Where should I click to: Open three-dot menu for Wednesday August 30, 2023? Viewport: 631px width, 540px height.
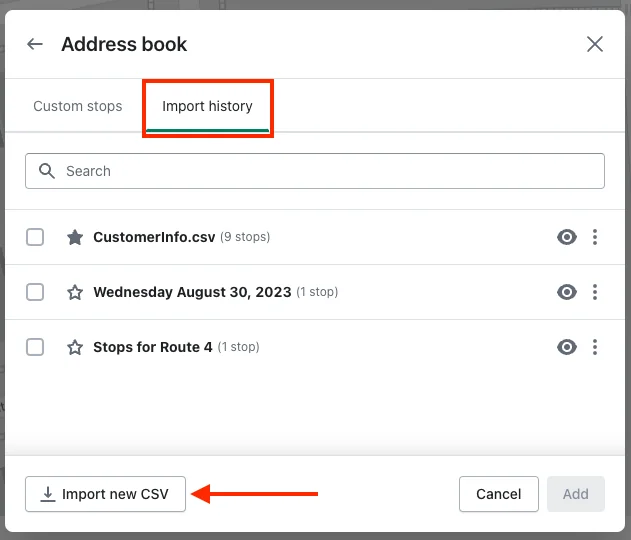595,292
